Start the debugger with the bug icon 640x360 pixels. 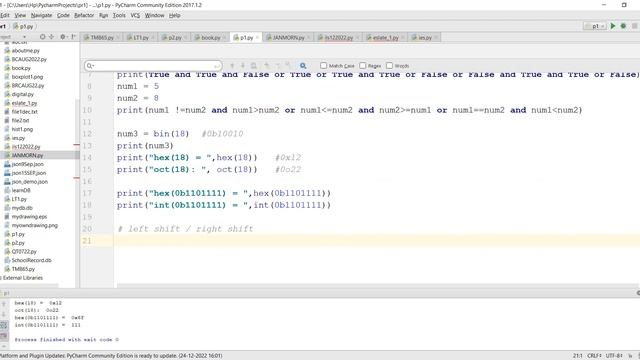pos(623,26)
